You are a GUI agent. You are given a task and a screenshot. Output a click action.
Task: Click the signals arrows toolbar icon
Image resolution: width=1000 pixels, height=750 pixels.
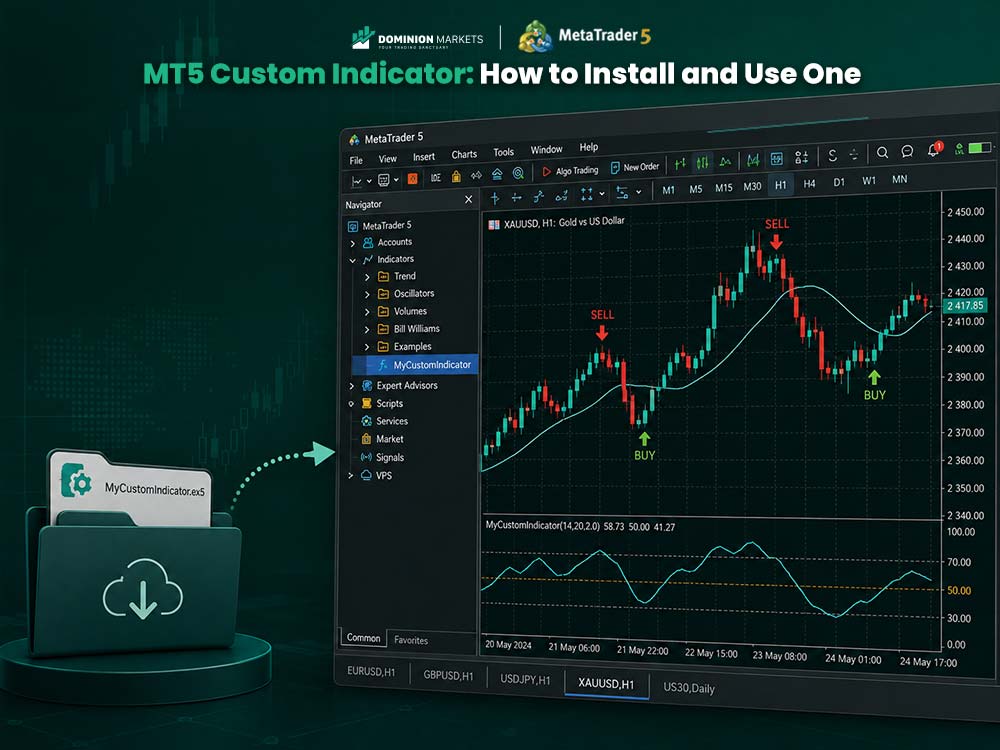476,175
